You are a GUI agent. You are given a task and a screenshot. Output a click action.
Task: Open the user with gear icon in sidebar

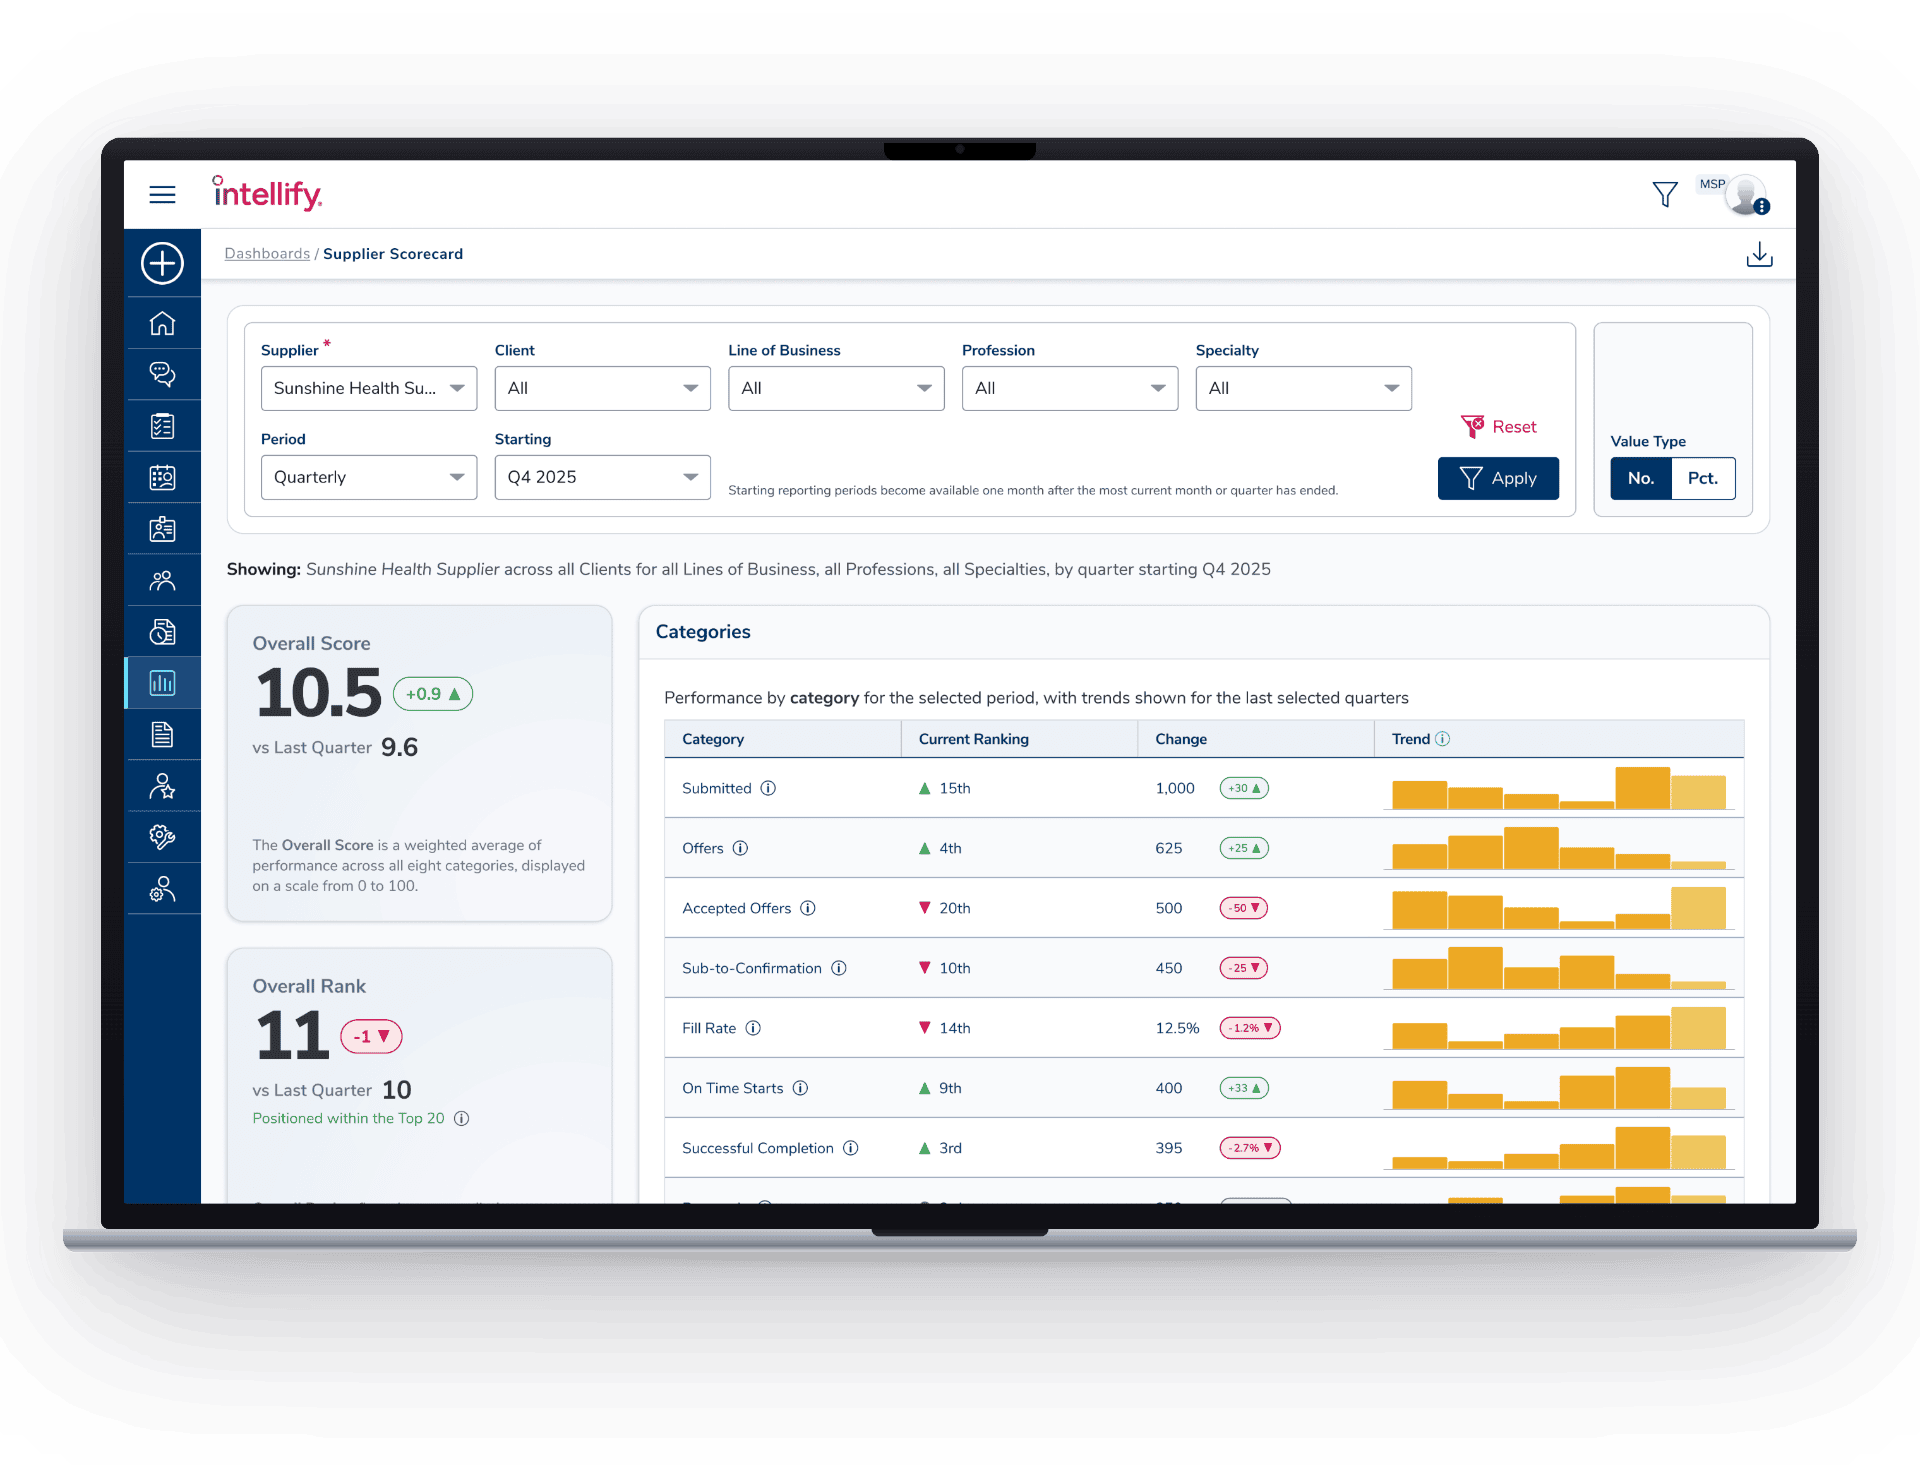tap(162, 889)
